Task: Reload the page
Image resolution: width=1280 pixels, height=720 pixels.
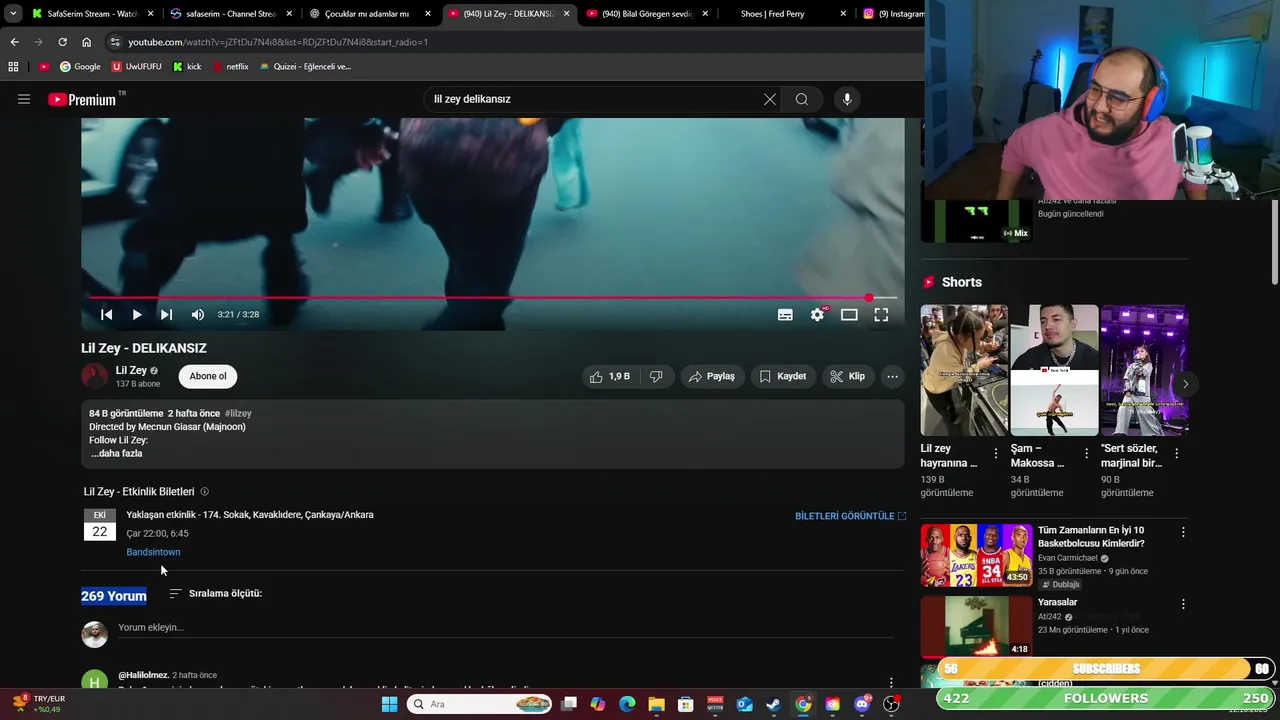Action: tap(62, 42)
